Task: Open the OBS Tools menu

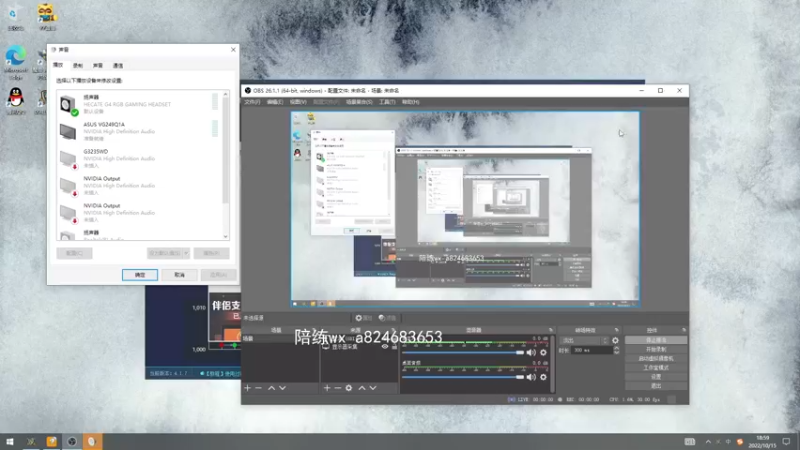Action: [x=387, y=102]
